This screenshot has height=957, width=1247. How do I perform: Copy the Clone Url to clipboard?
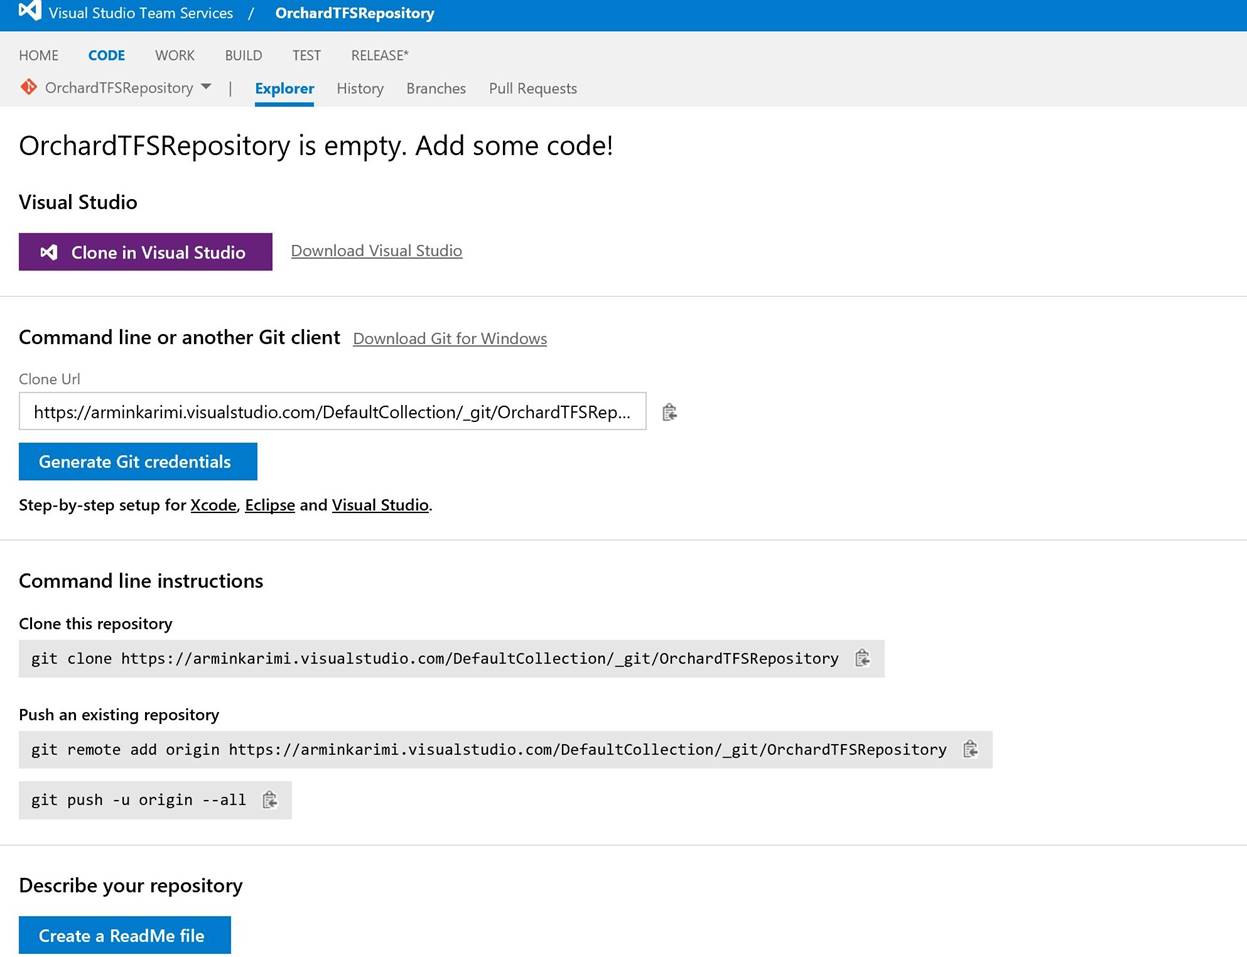[x=670, y=412]
